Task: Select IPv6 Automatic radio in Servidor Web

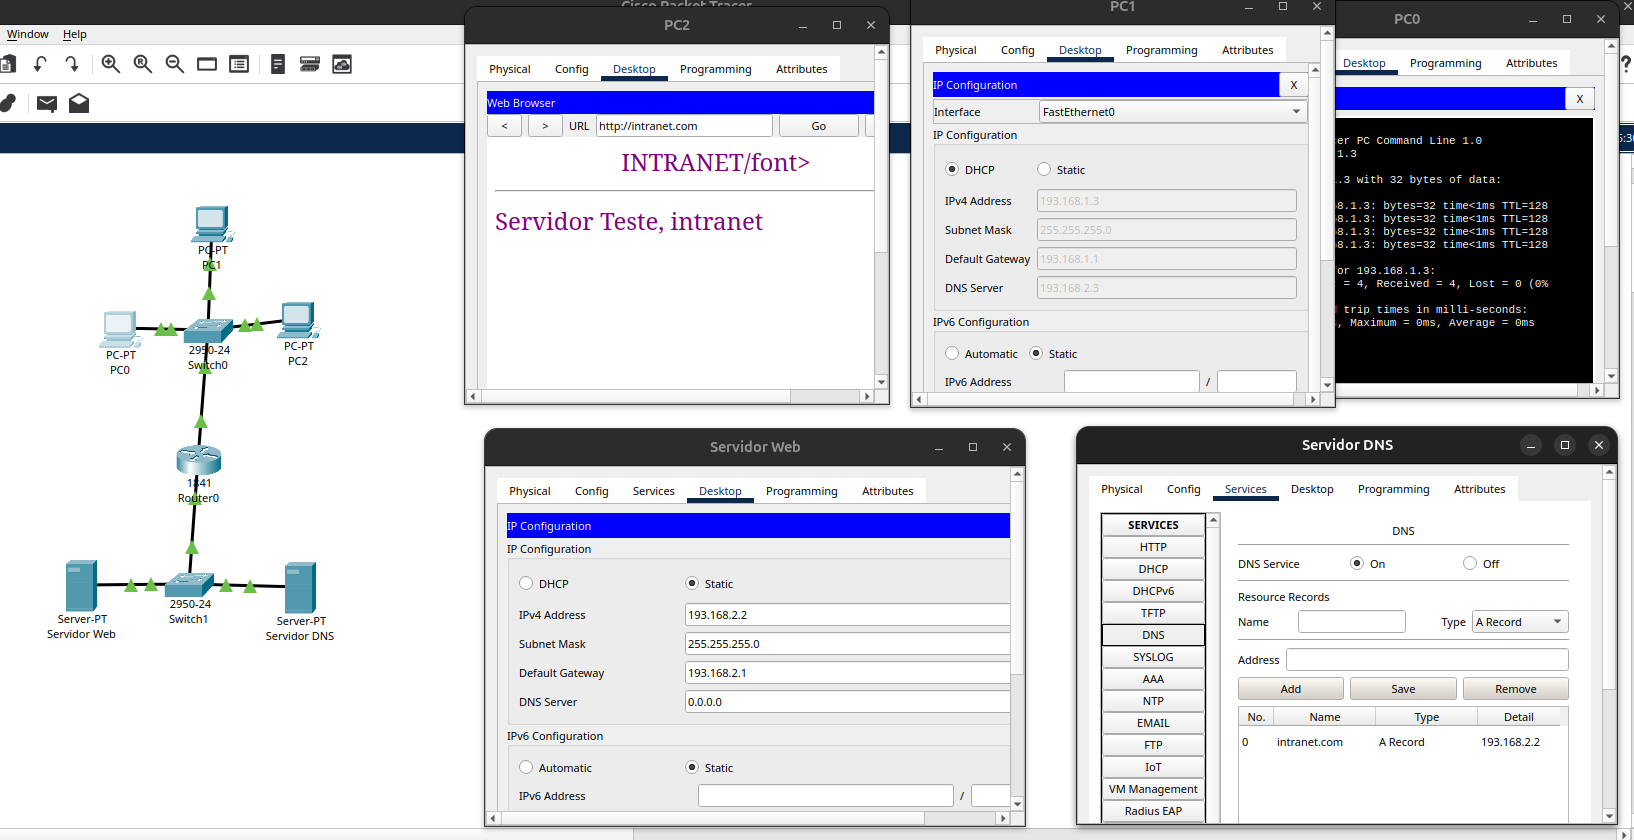Action: pos(526,767)
